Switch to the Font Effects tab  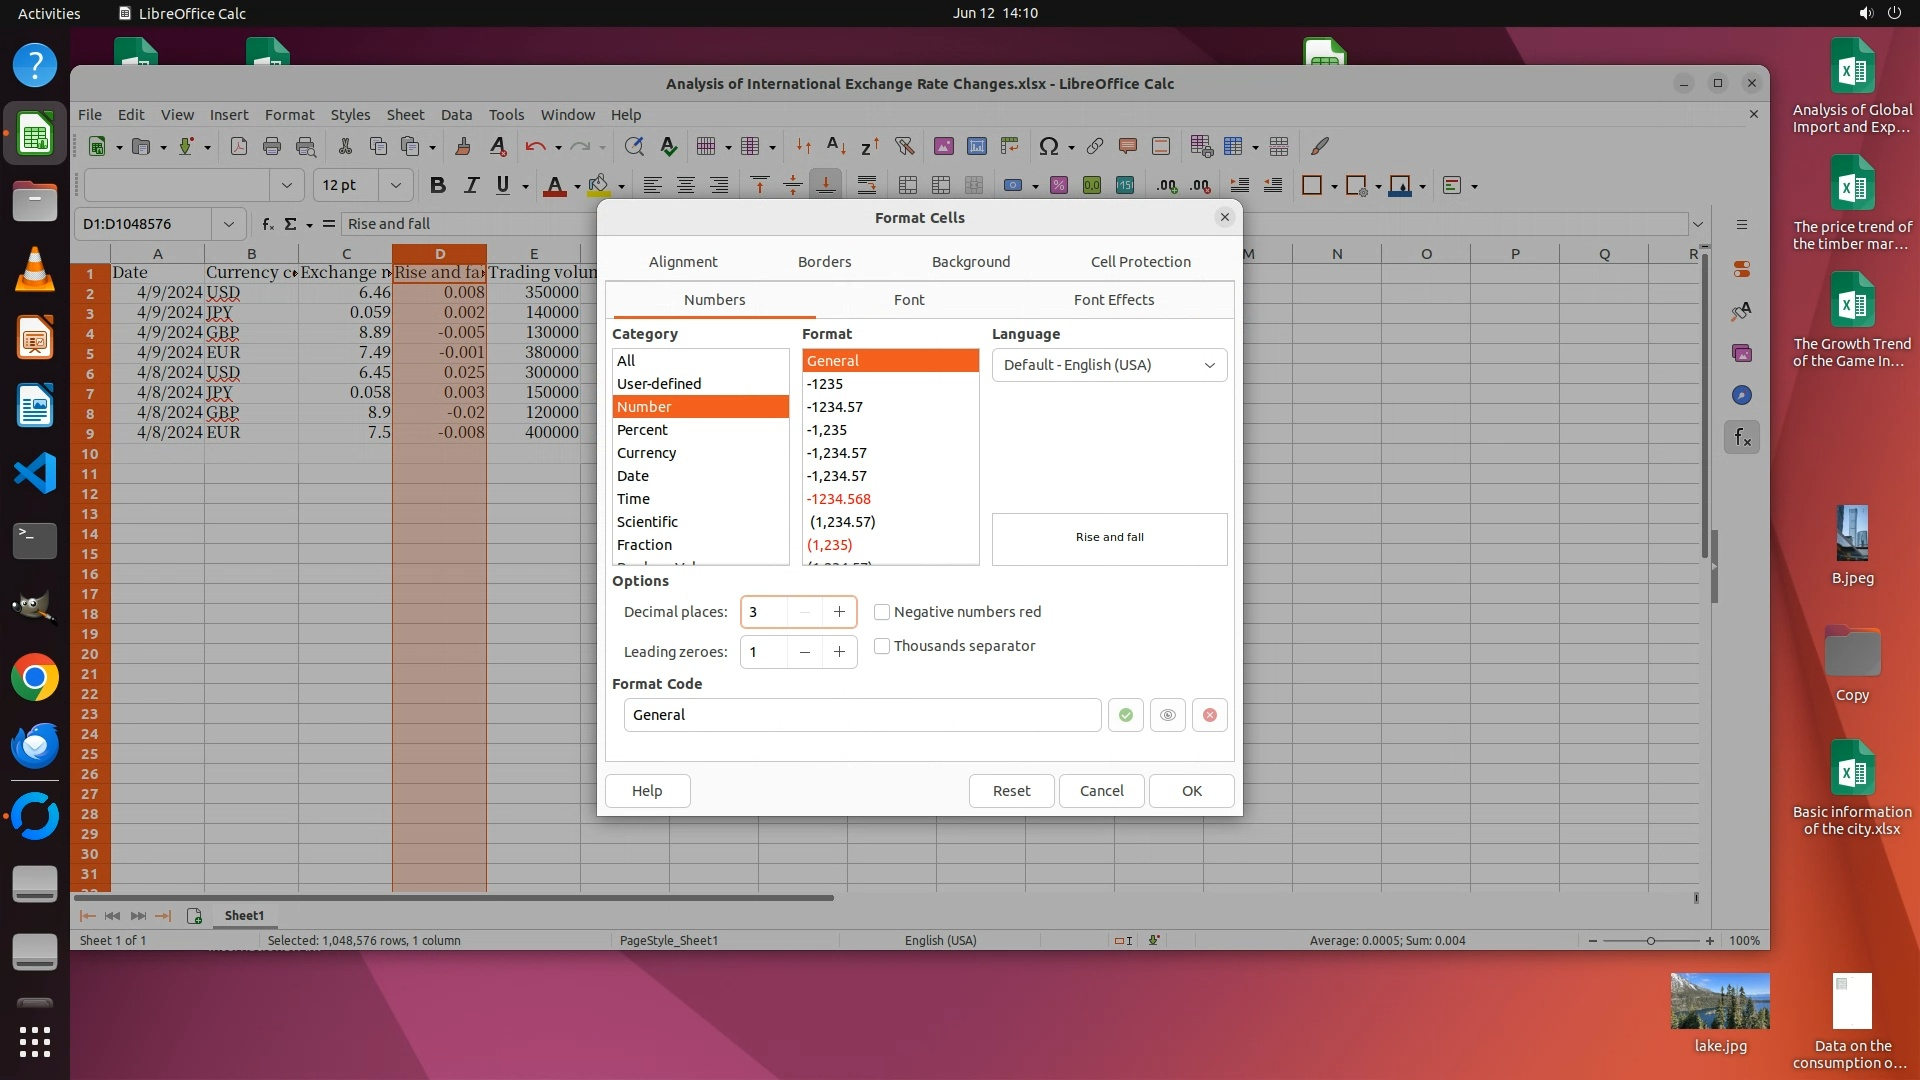(x=1113, y=300)
